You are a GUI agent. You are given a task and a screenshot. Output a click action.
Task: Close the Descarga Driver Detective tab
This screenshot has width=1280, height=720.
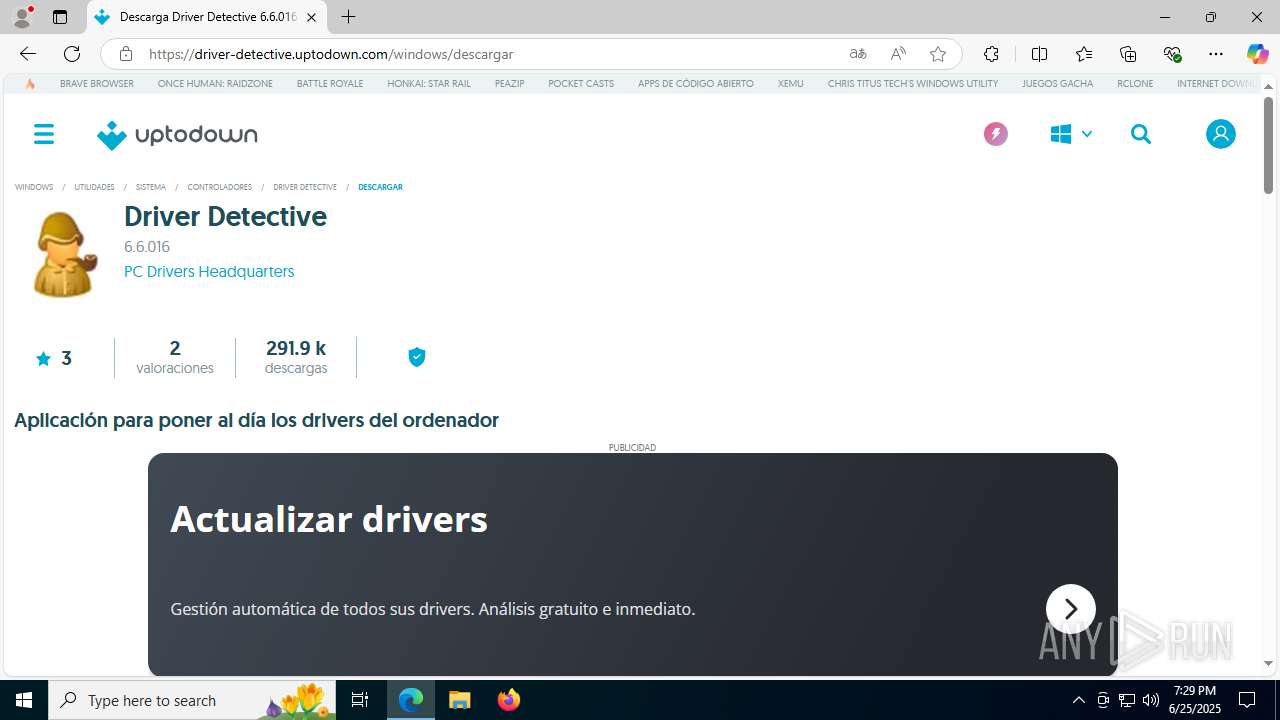click(311, 17)
